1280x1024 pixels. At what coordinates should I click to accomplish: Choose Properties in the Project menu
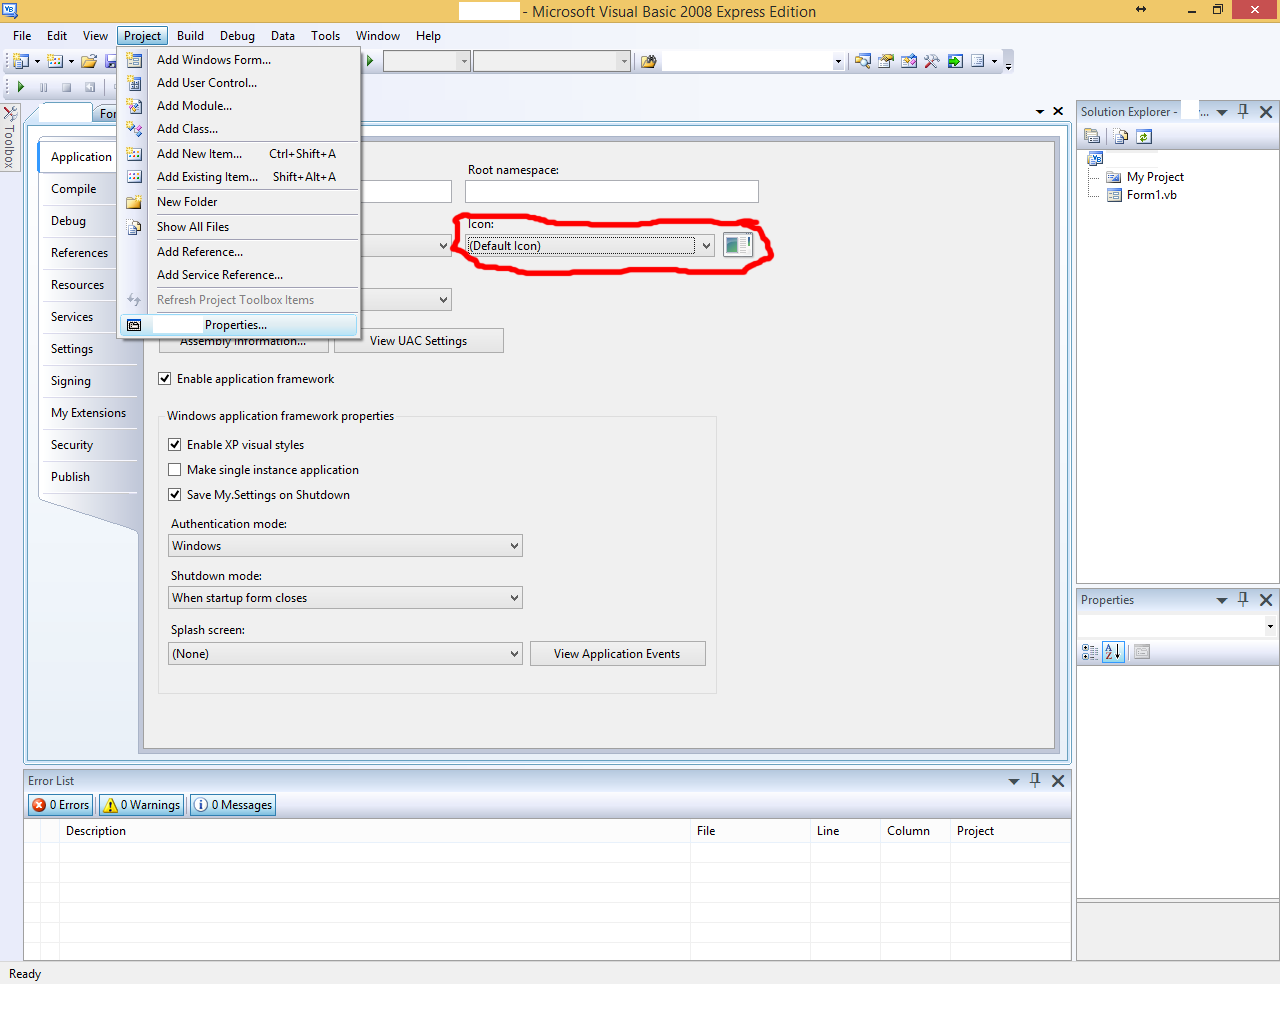pos(240,325)
